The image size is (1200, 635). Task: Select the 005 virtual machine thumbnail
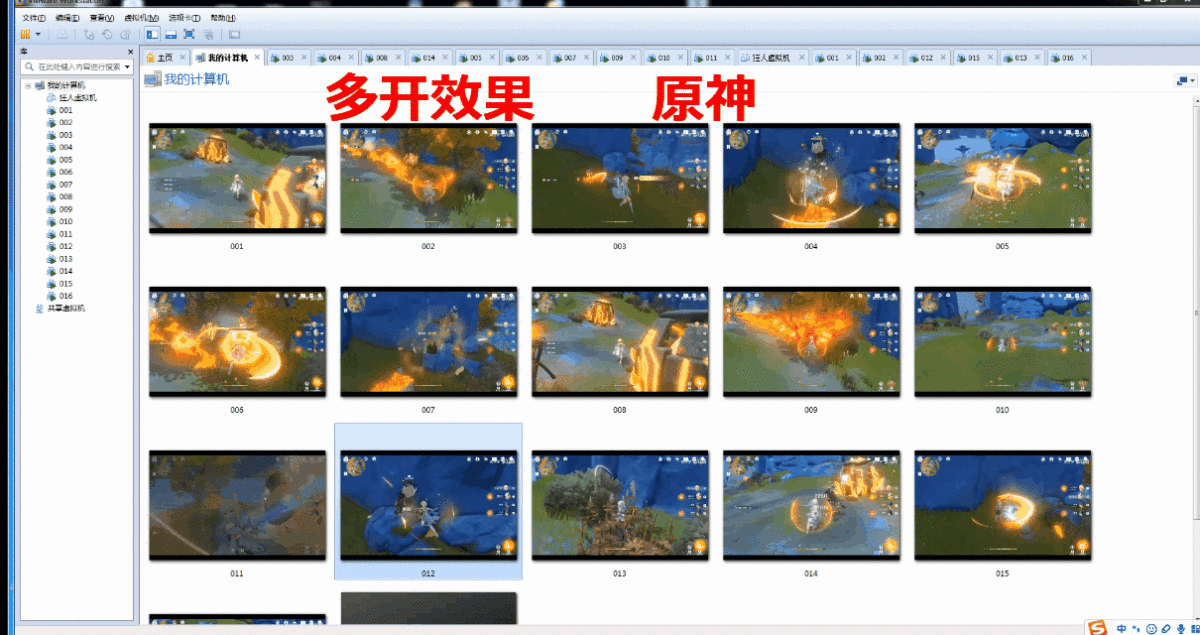1002,178
